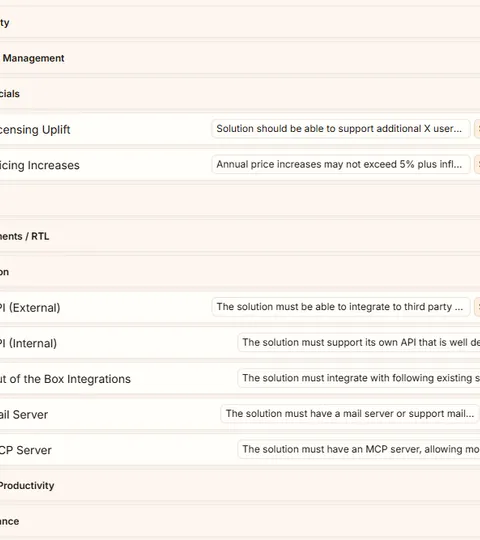Expand the section header ending in 'nce'

pos(240,521)
